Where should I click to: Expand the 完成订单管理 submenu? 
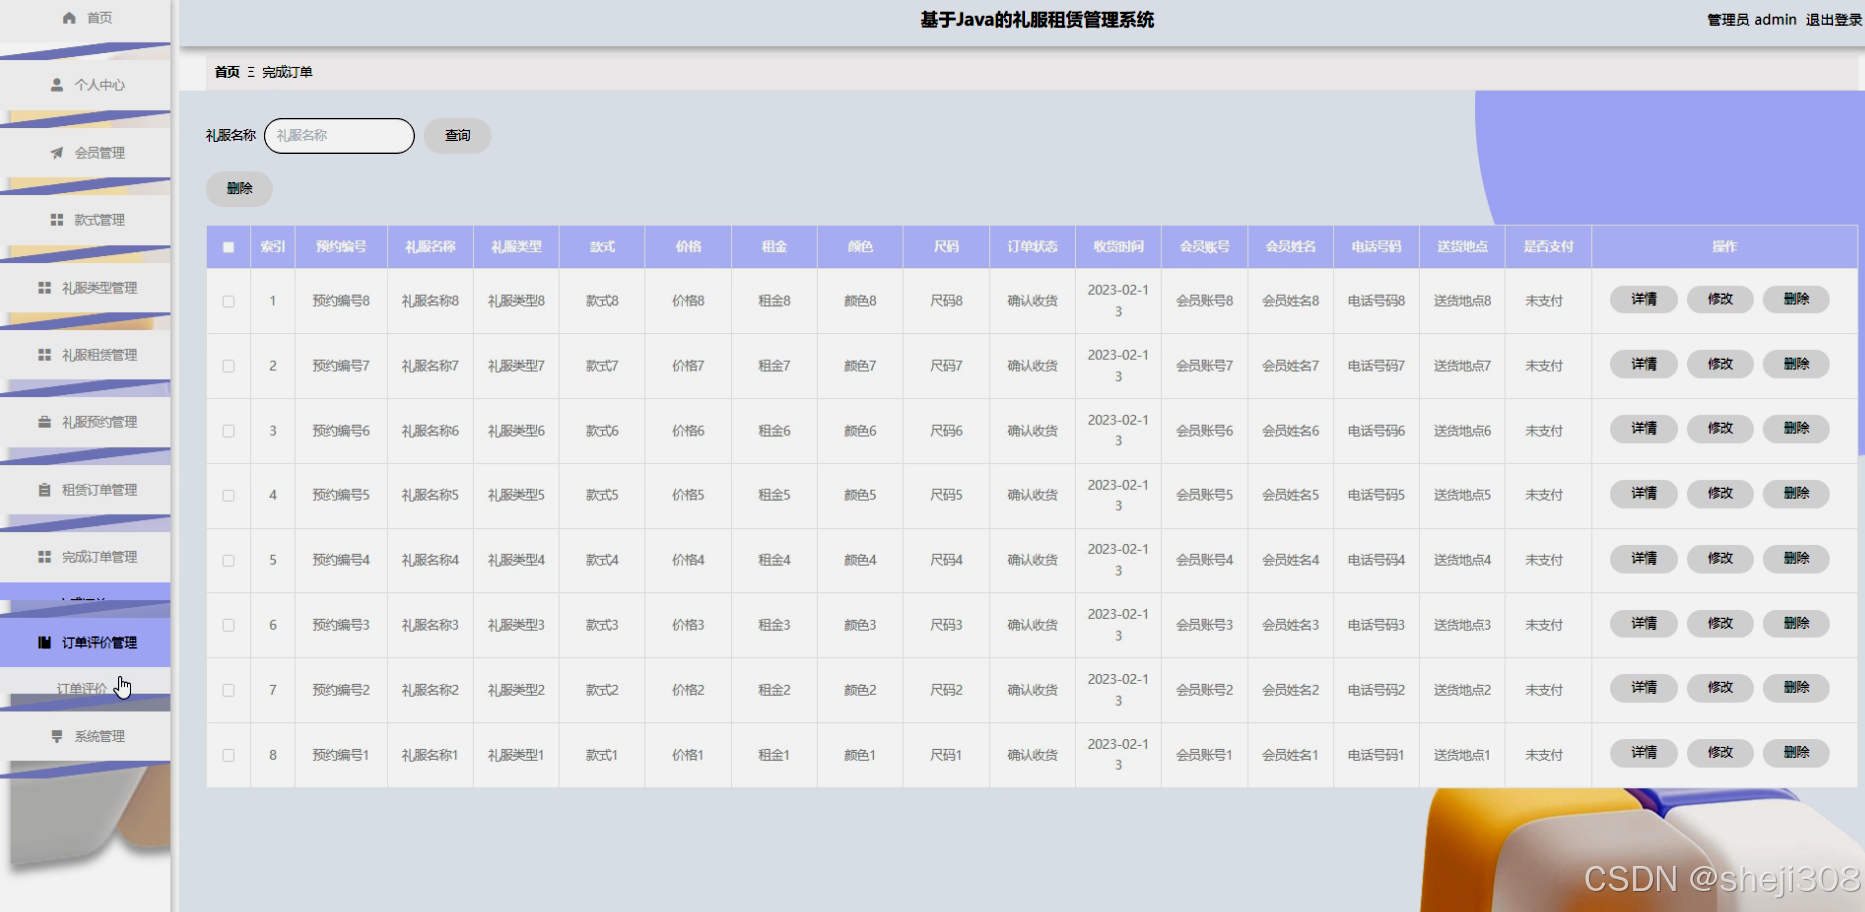pyautogui.click(x=101, y=556)
